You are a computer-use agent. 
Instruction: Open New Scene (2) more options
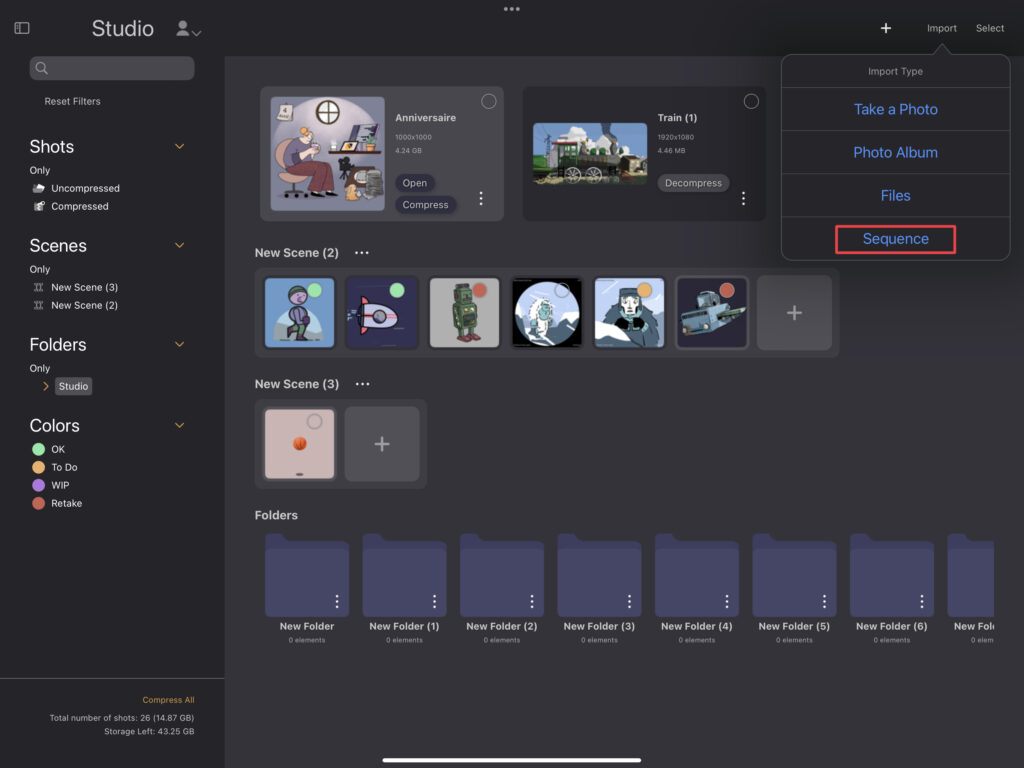click(362, 253)
